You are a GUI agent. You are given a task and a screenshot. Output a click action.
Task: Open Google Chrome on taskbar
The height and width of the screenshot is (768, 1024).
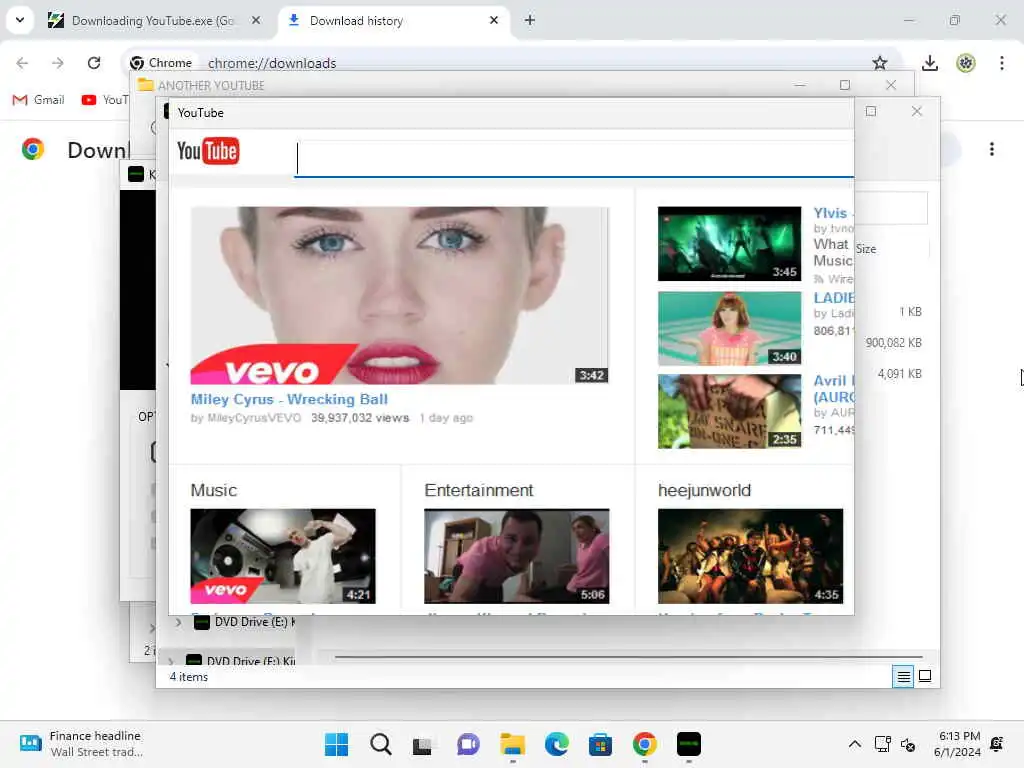(645, 744)
